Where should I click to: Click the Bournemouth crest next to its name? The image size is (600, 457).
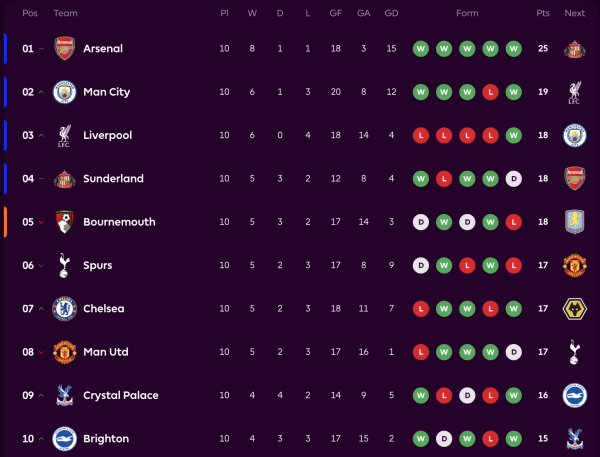coord(65,222)
